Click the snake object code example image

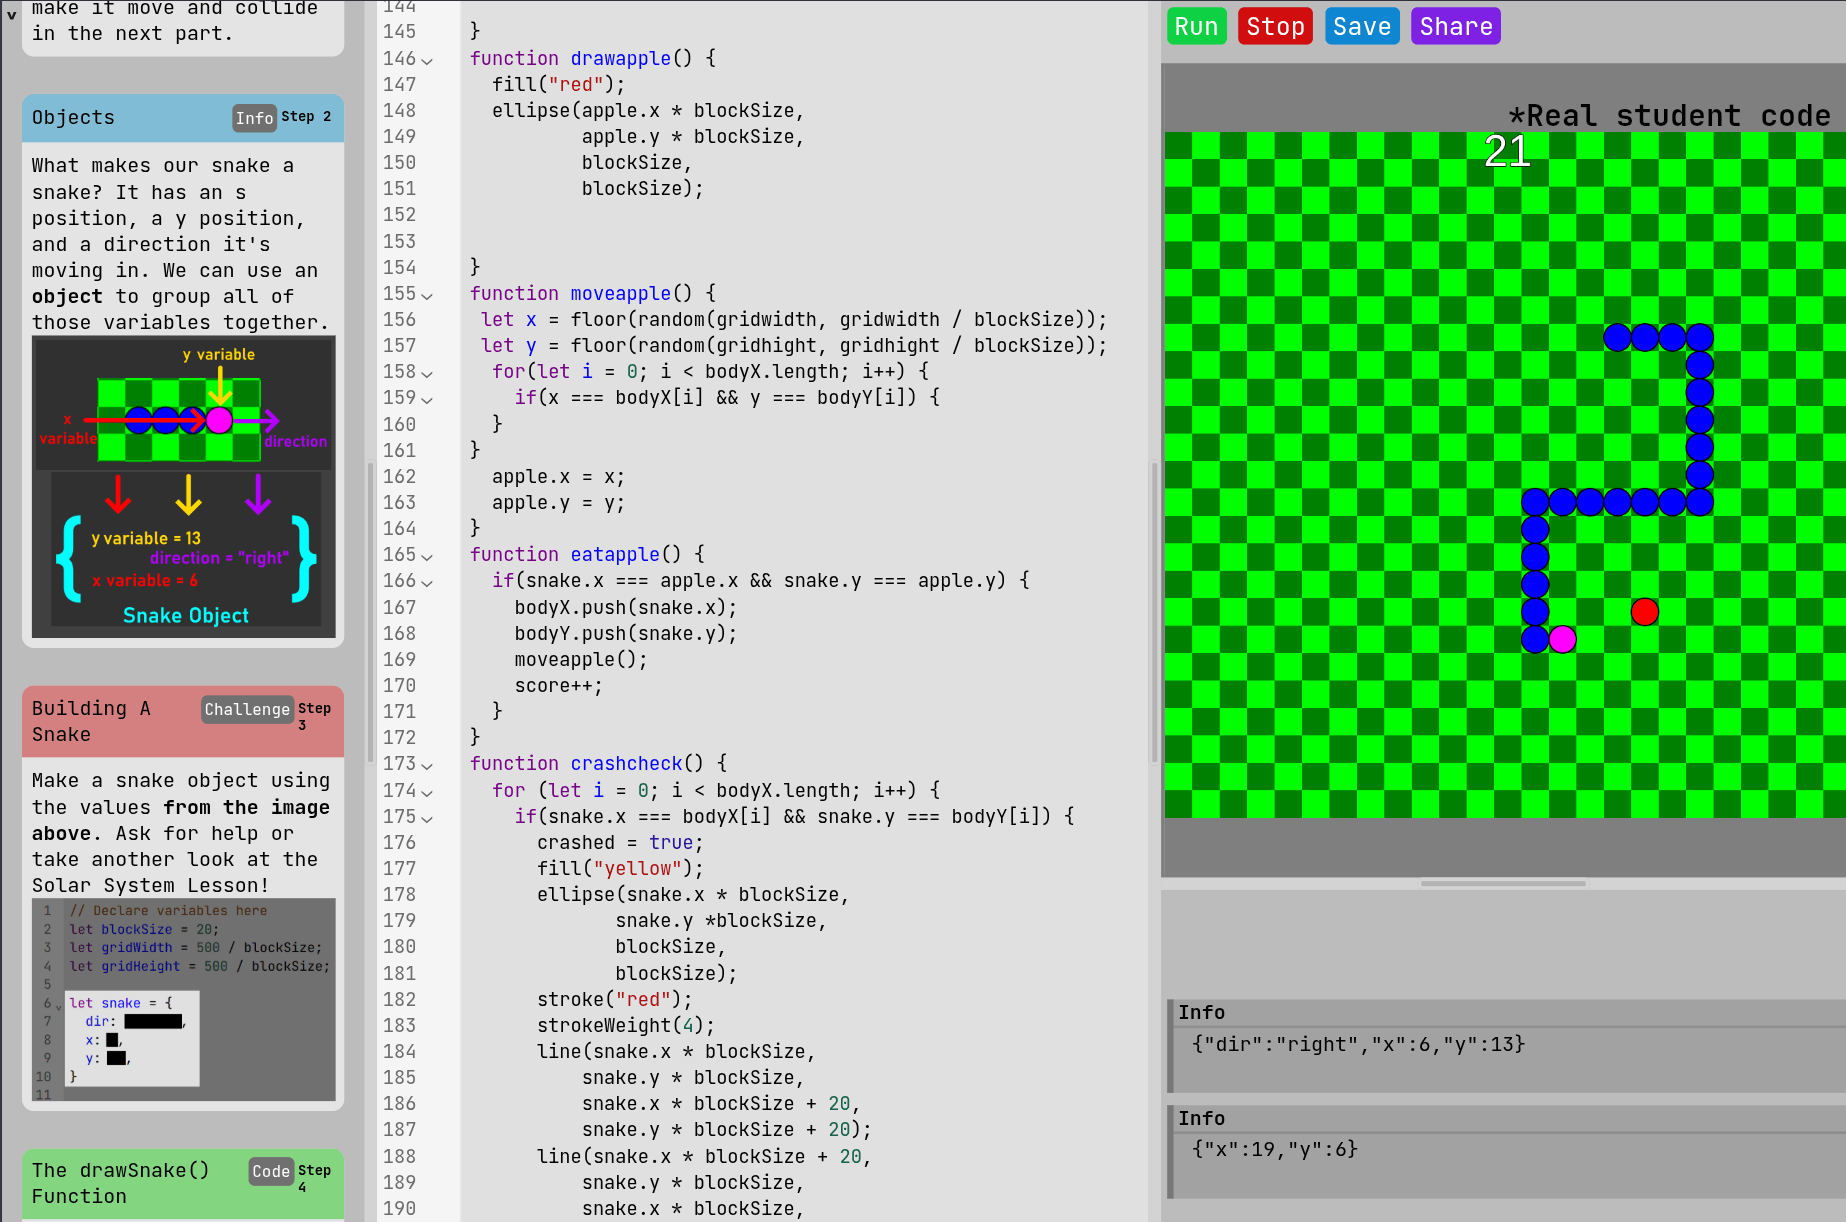point(184,1000)
